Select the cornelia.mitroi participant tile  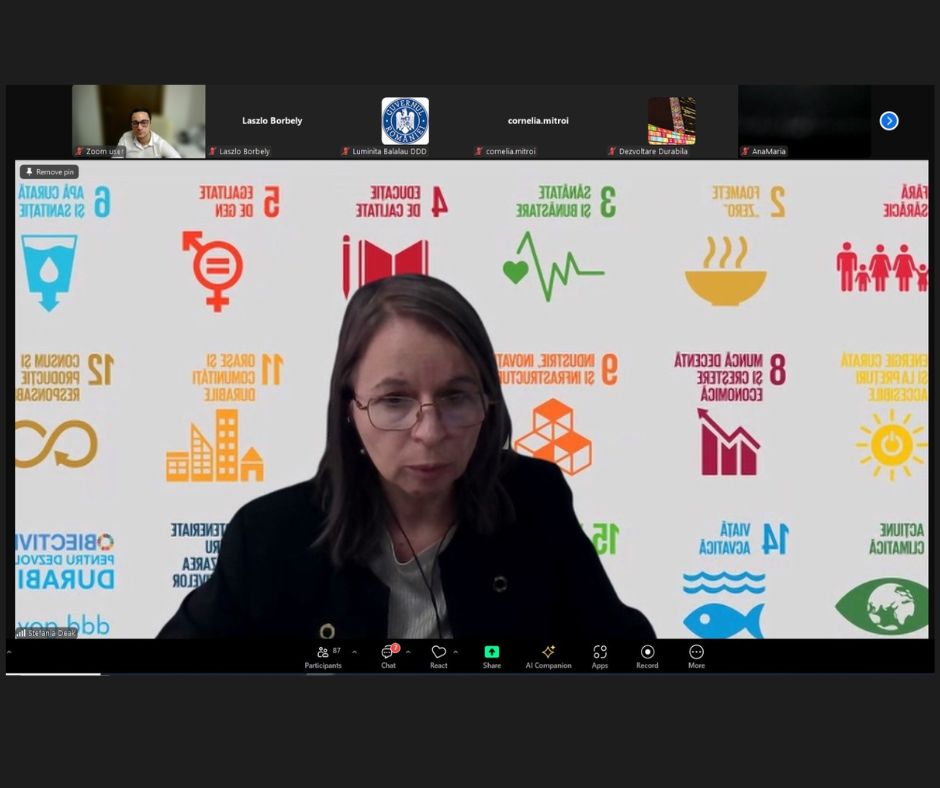tap(538, 121)
